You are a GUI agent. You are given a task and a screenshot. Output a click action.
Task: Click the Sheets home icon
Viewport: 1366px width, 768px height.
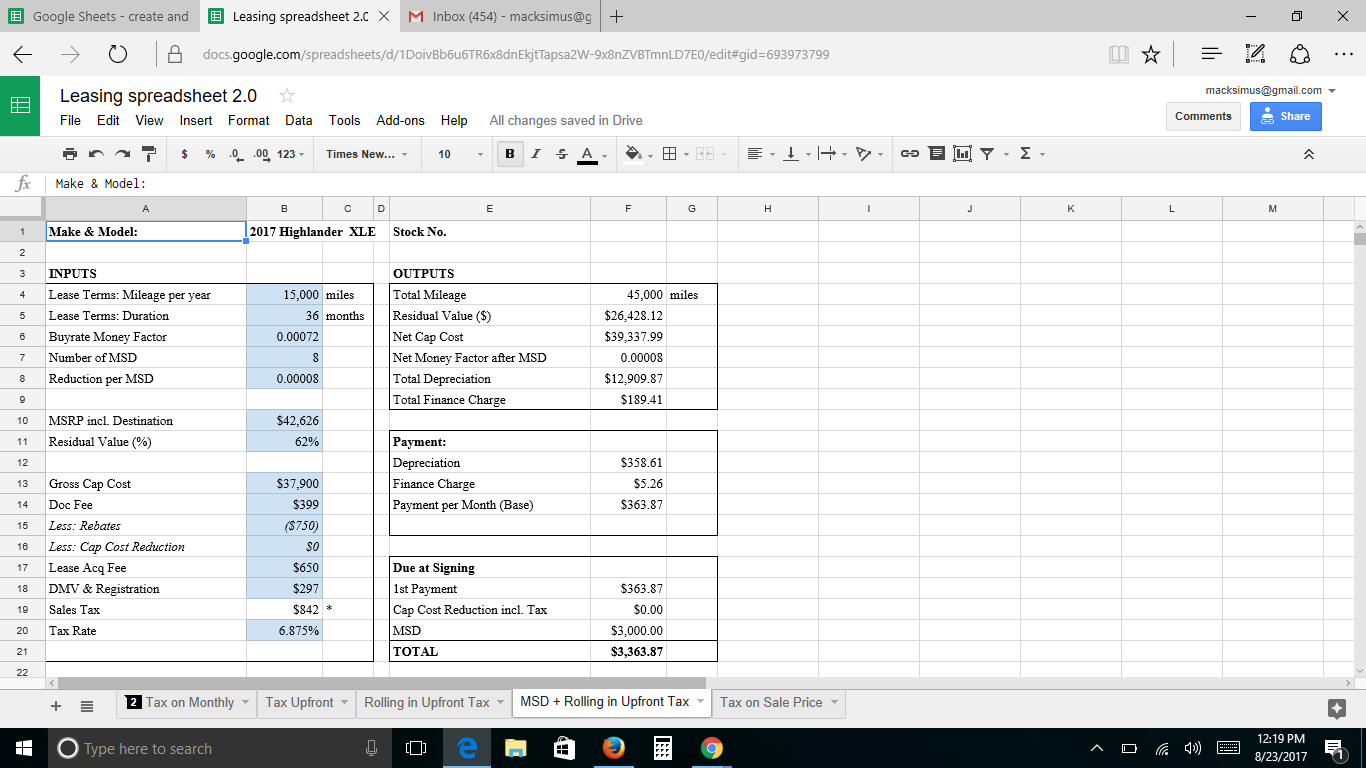click(20, 105)
